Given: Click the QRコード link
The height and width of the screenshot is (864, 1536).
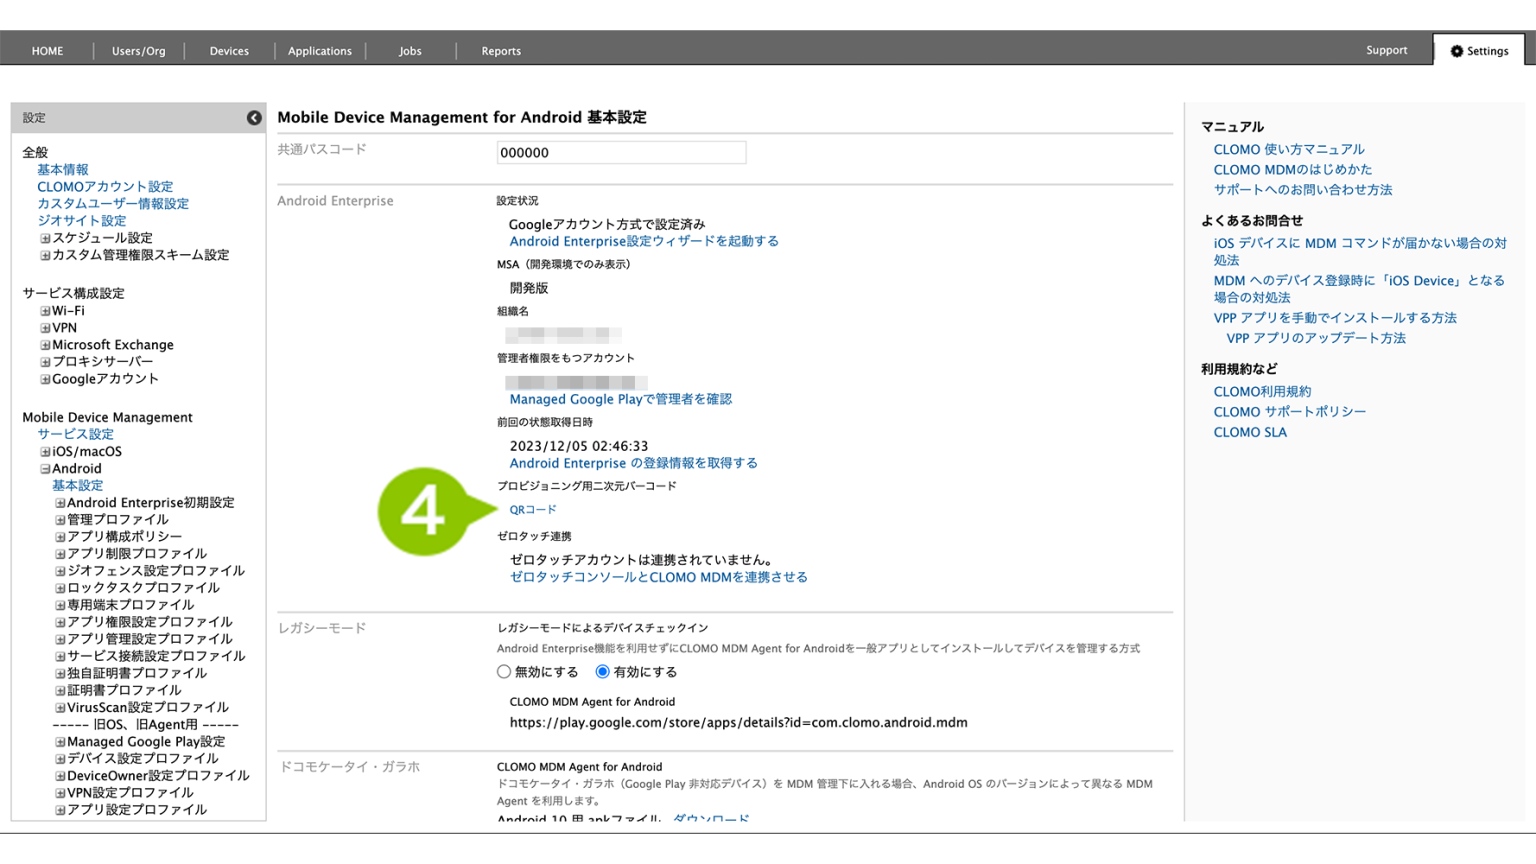Looking at the screenshot, I should click(533, 510).
